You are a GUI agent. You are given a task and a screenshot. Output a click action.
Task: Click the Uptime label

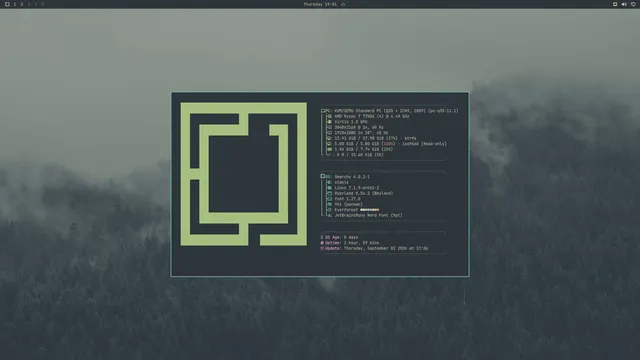333,243
